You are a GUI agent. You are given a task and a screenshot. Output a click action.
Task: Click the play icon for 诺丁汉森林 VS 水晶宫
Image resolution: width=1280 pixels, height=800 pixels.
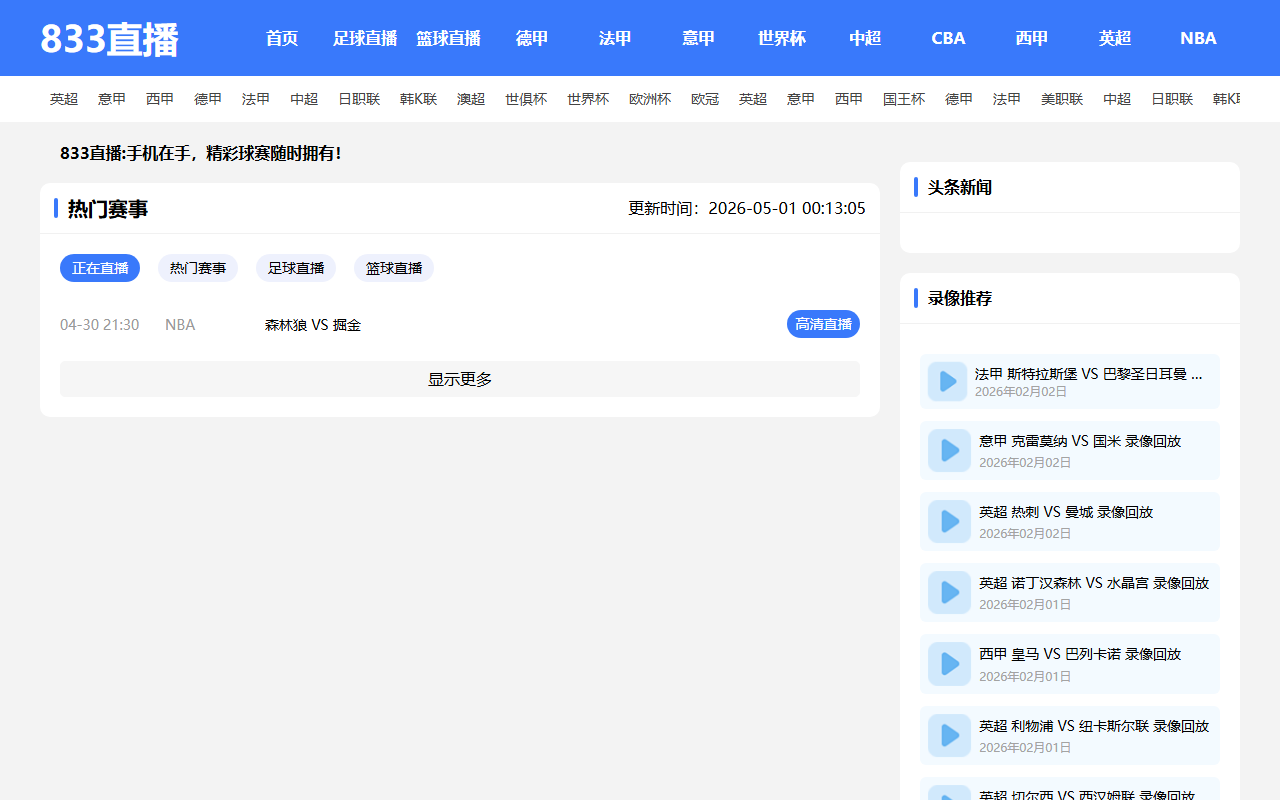(x=949, y=592)
